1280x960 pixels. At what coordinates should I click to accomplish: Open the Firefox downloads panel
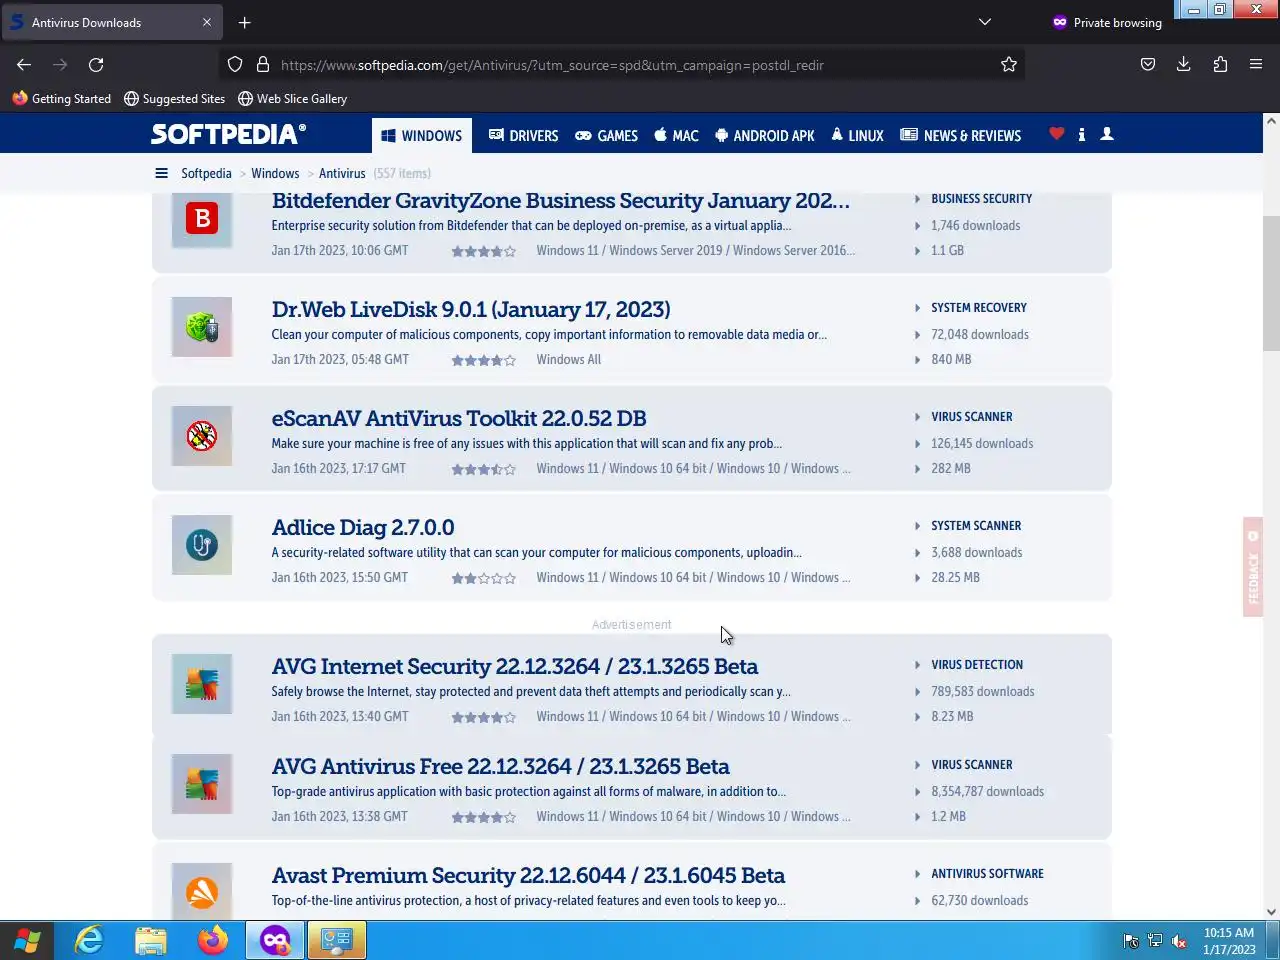pos(1184,64)
